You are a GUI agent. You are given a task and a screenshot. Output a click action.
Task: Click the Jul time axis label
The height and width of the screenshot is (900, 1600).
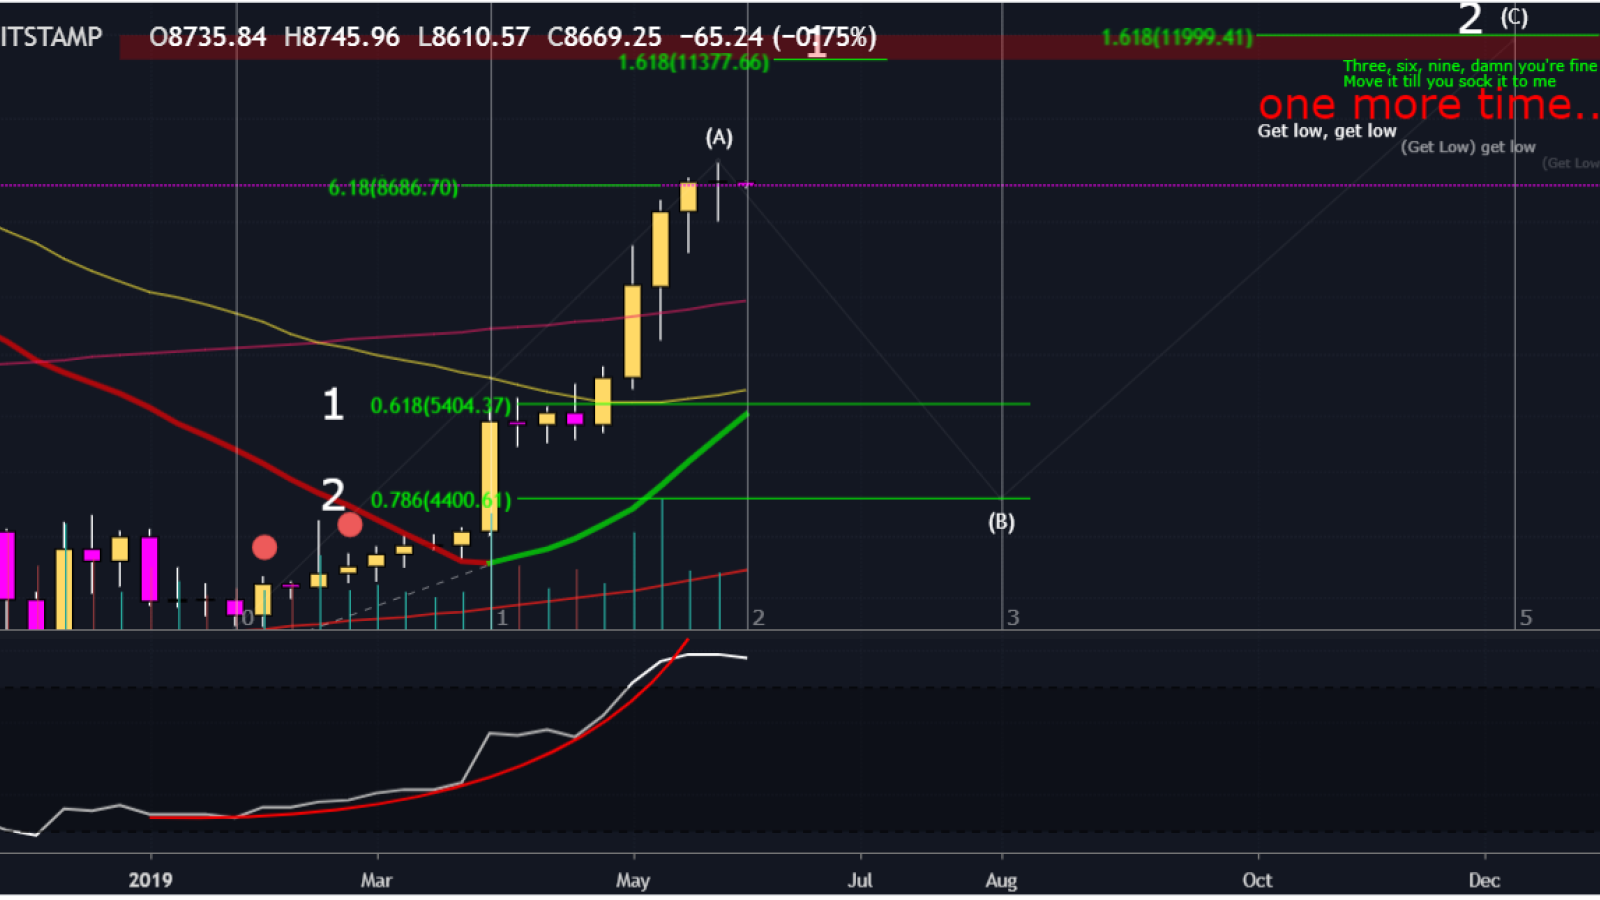click(x=860, y=880)
